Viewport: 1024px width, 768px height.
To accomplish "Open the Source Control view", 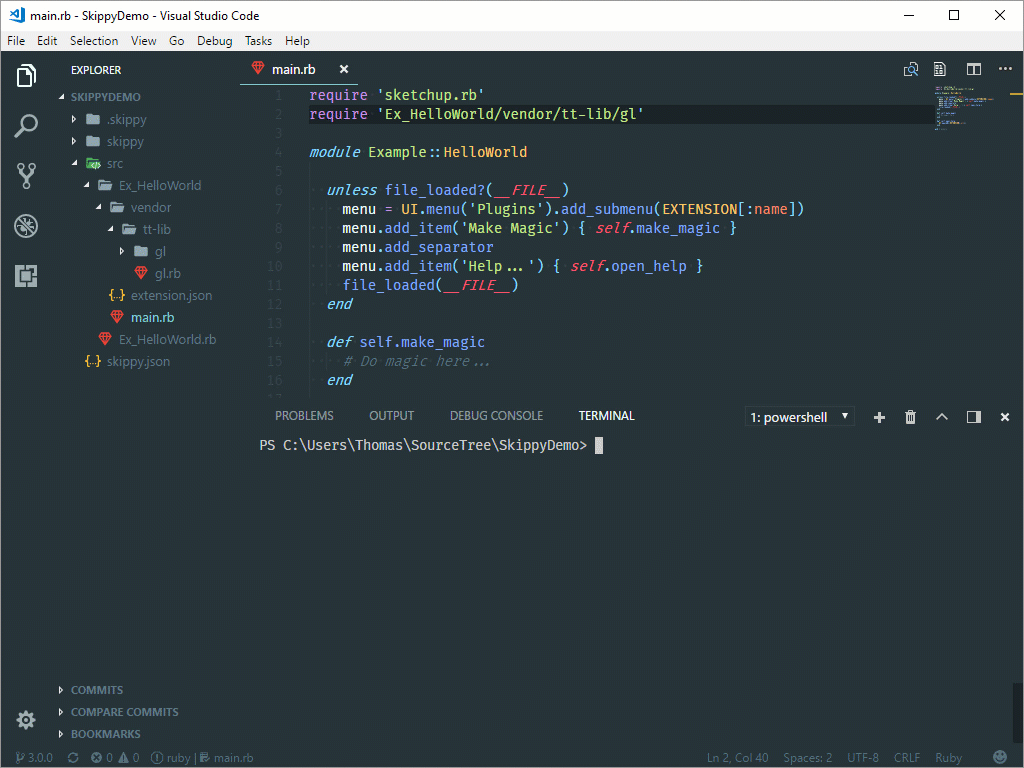I will pos(26,176).
